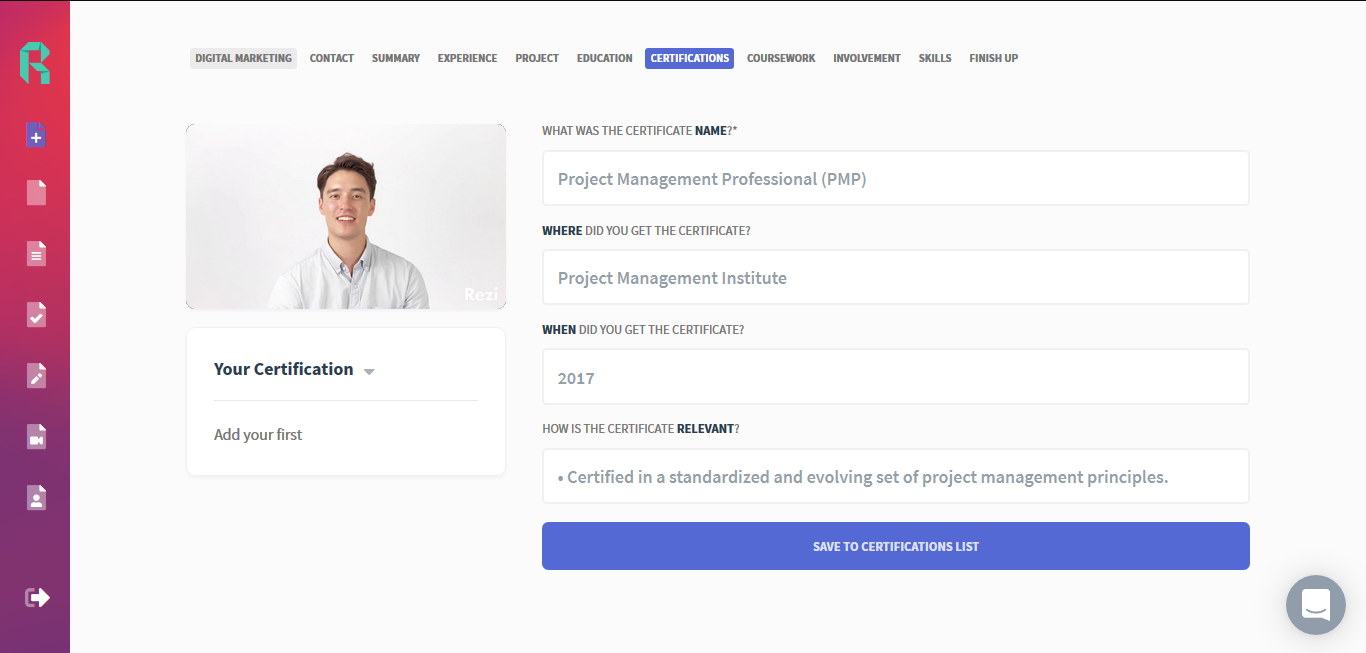The image size is (1366, 653).
Task: Create a new document with plus icon
Action: pyautogui.click(x=36, y=135)
